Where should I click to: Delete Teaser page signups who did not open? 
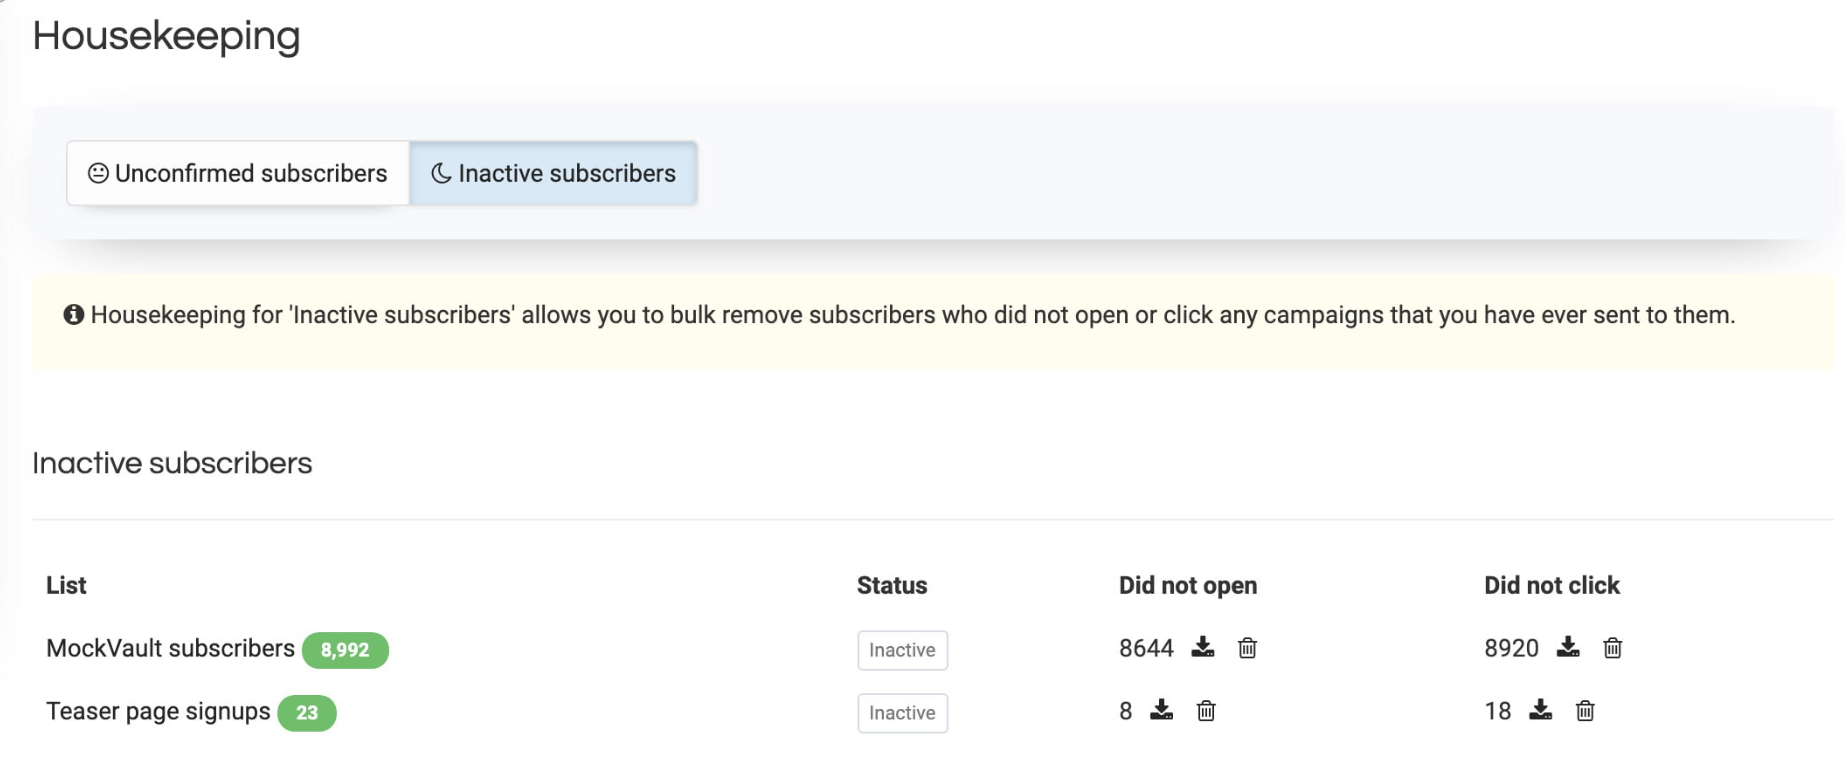tap(1206, 711)
